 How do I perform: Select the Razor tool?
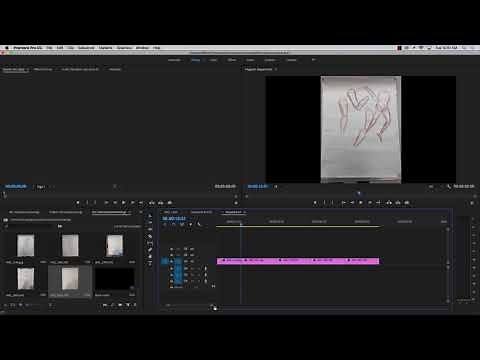[x=150, y=236]
